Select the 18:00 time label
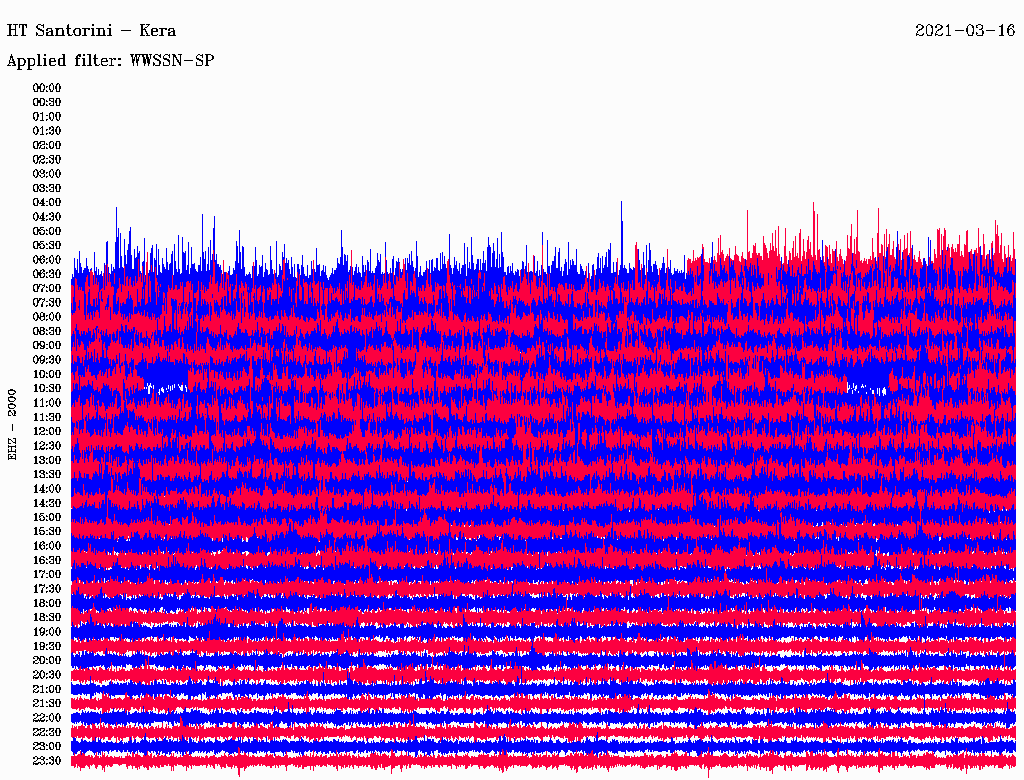Screen dimensions: 1024x780 (x=47, y=604)
